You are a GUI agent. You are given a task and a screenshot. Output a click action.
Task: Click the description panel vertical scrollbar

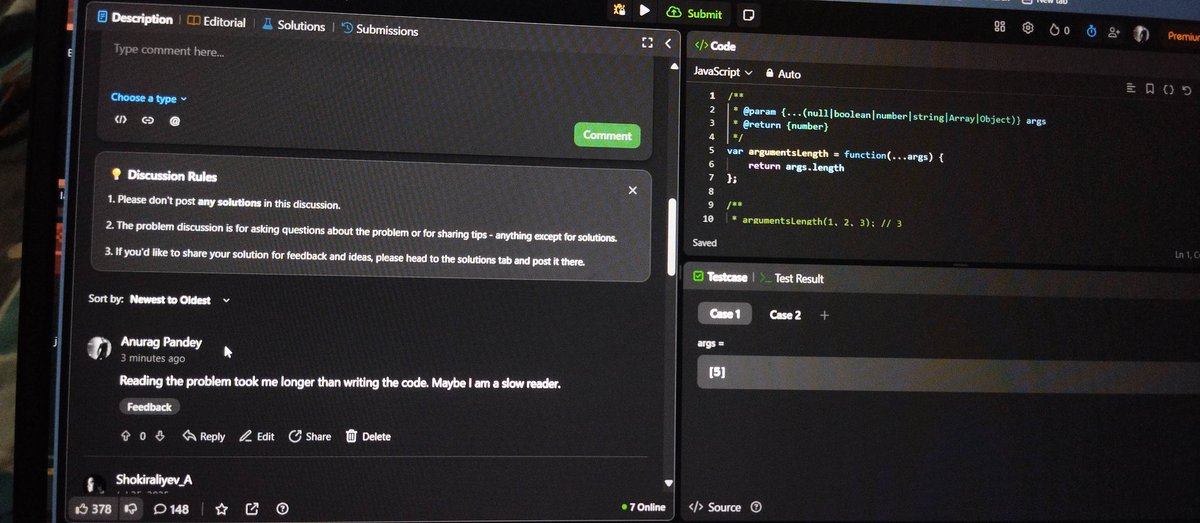(672, 236)
